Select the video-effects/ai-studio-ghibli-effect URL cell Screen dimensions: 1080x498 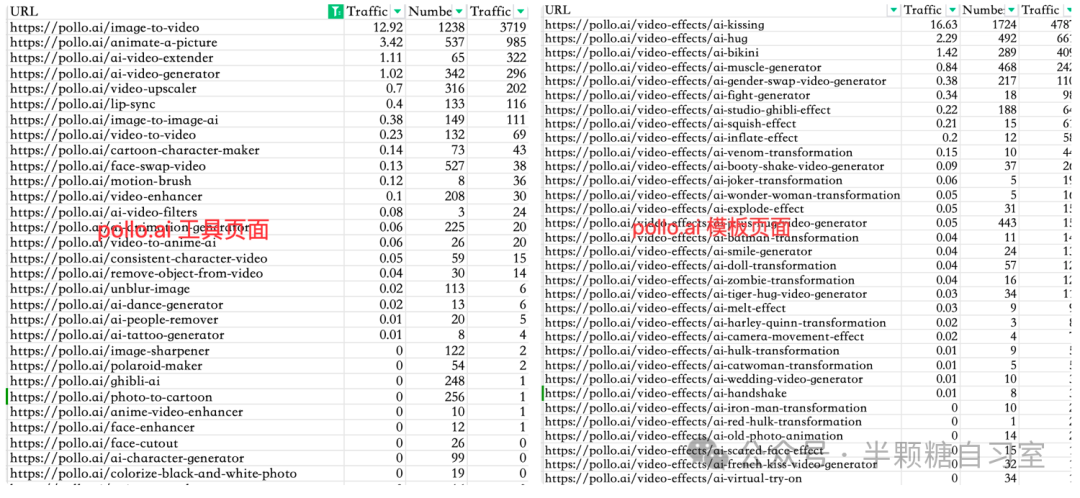[x=722, y=110]
